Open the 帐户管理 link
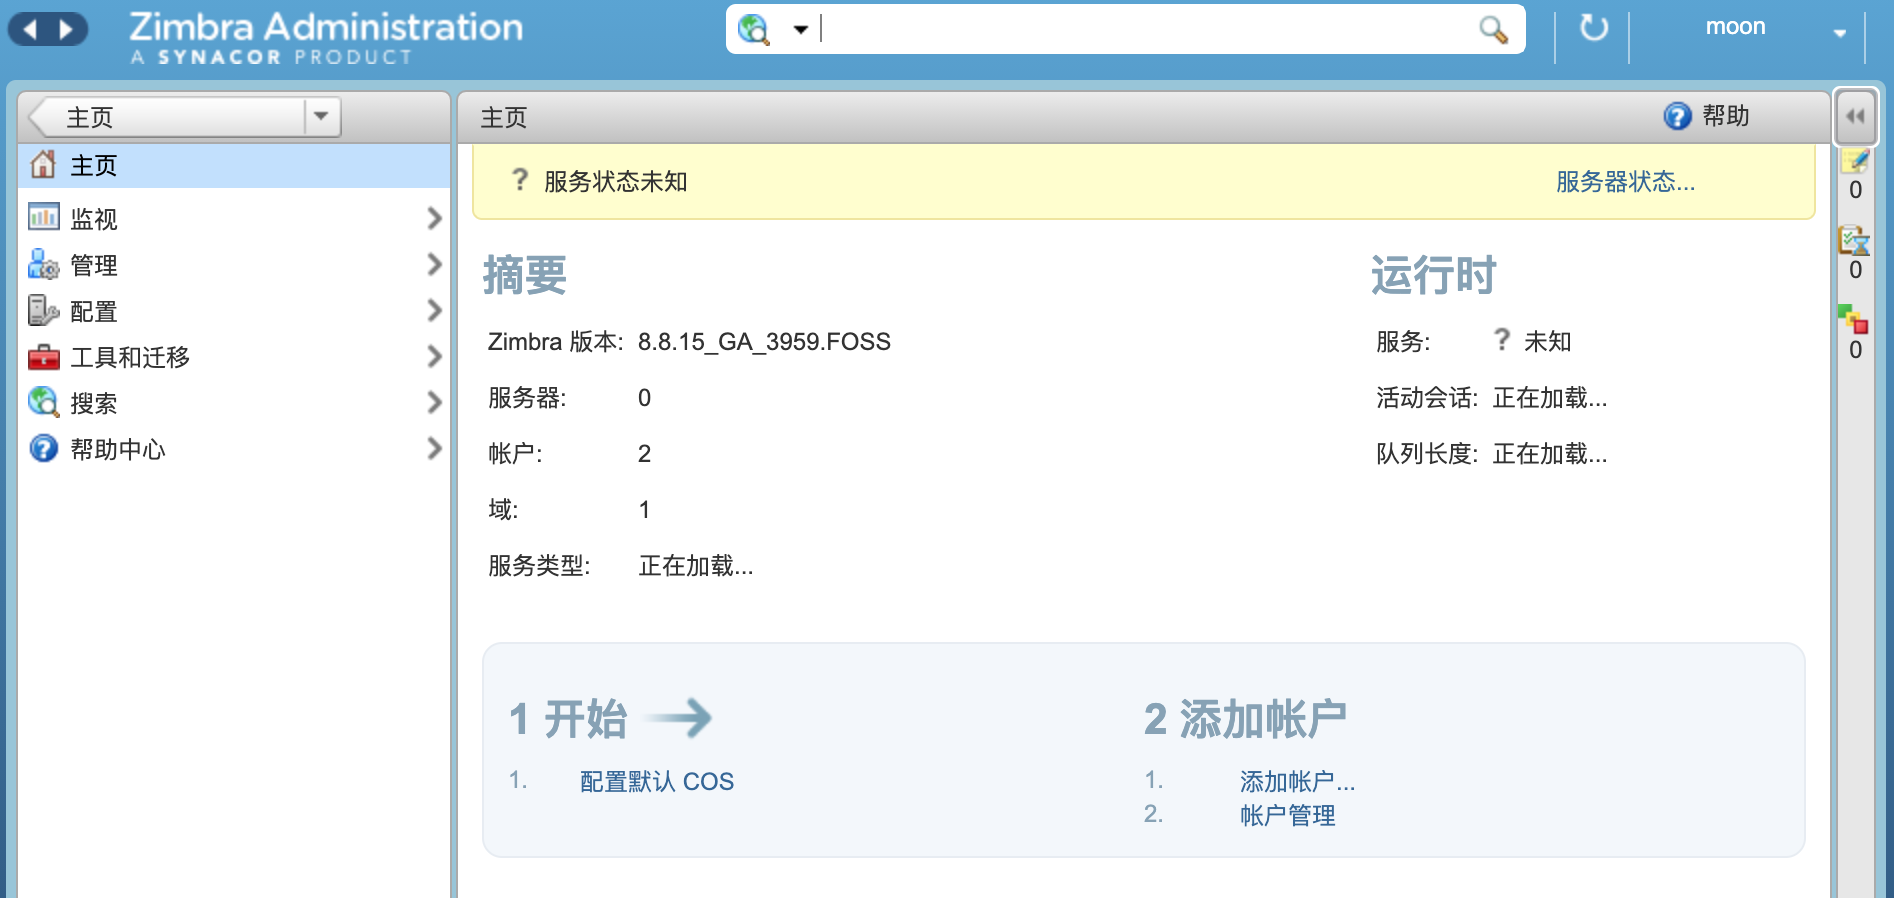The image size is (1894, 898). coord(1287,816)
